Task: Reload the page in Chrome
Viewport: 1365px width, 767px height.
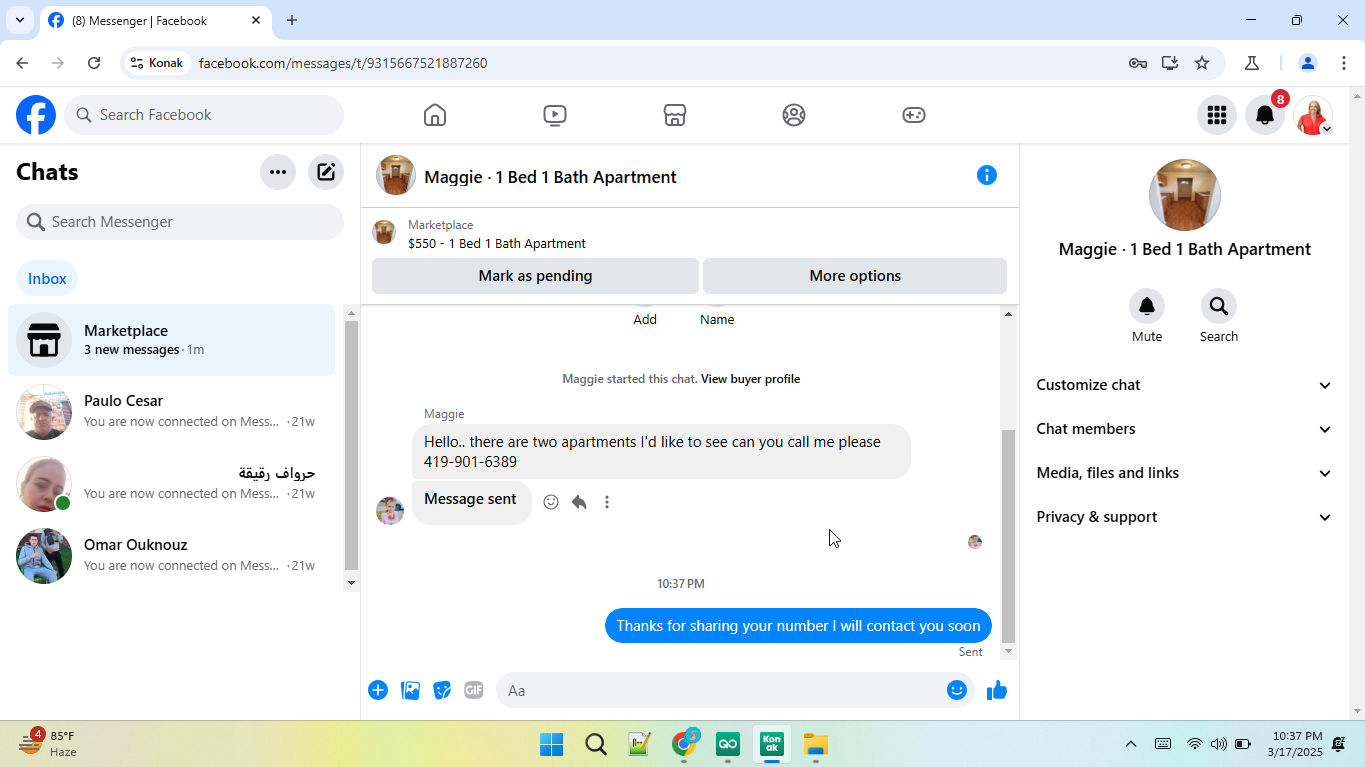Action: click(94, 63)
